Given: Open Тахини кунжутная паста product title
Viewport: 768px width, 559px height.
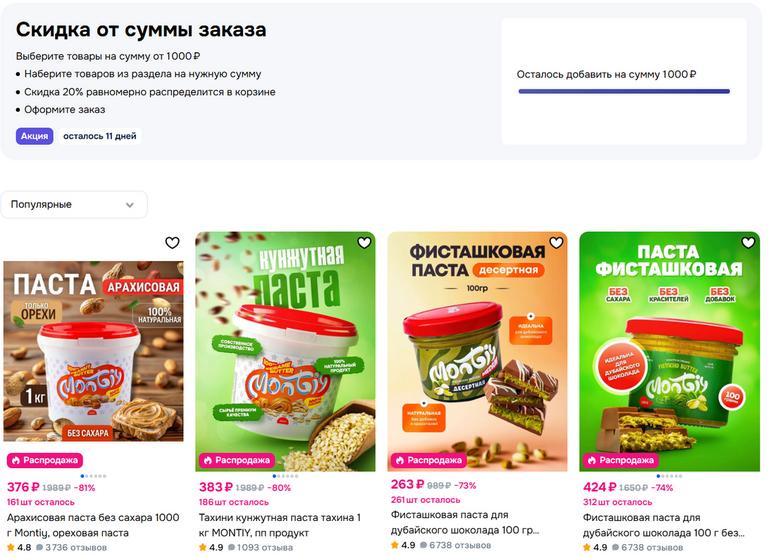Looking at the screenshot, I should [280, 525].
